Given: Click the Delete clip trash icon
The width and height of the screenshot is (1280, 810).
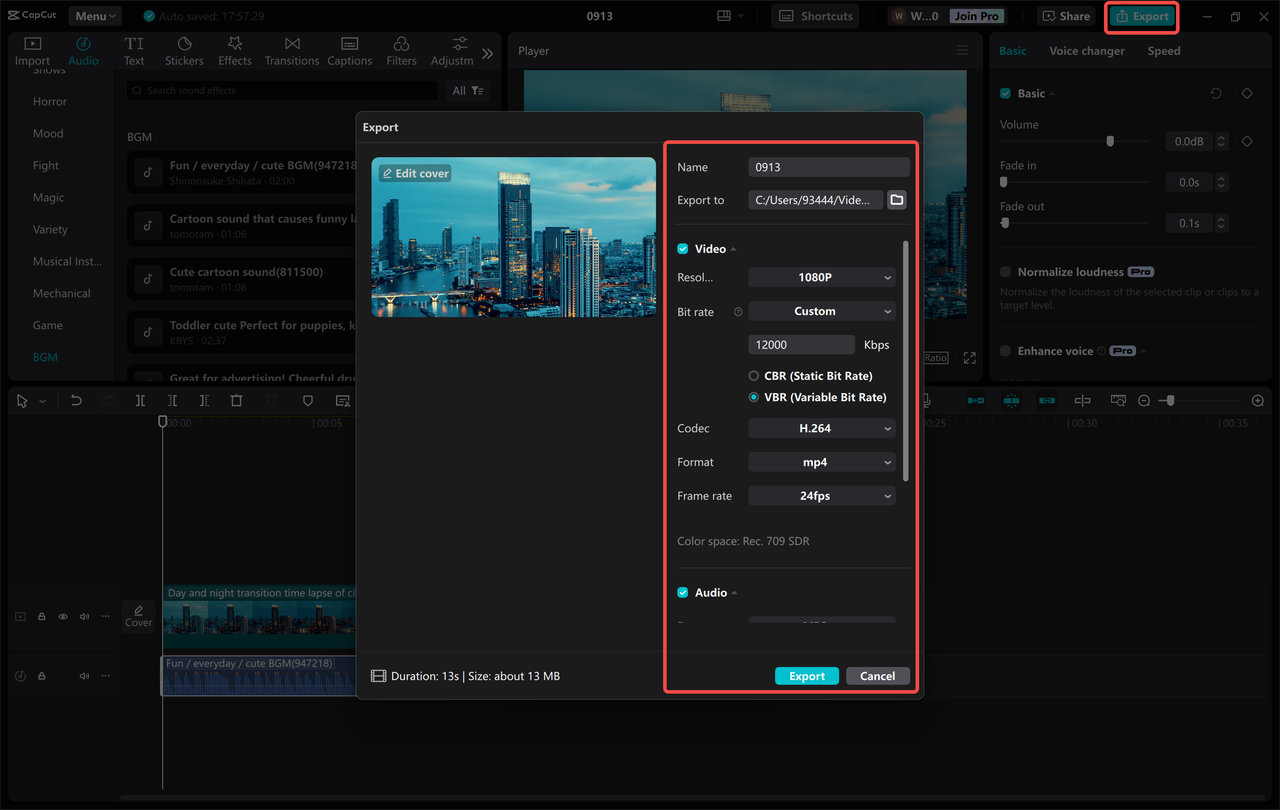Looking at the screenshot, I should coord(236,400).
